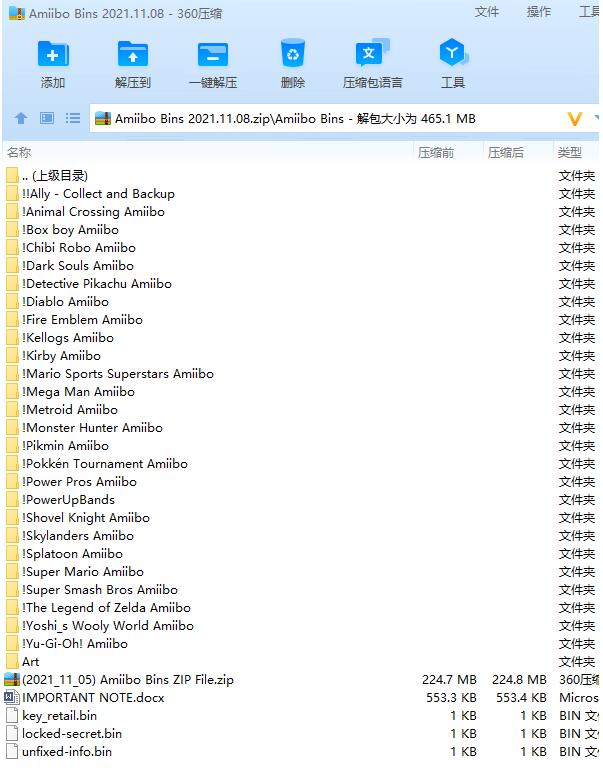Screen dimensions: 603x773
Task: Click the 360压缩 app icon in the title bar
Action: pyautogui.click(x=17, y=13)
